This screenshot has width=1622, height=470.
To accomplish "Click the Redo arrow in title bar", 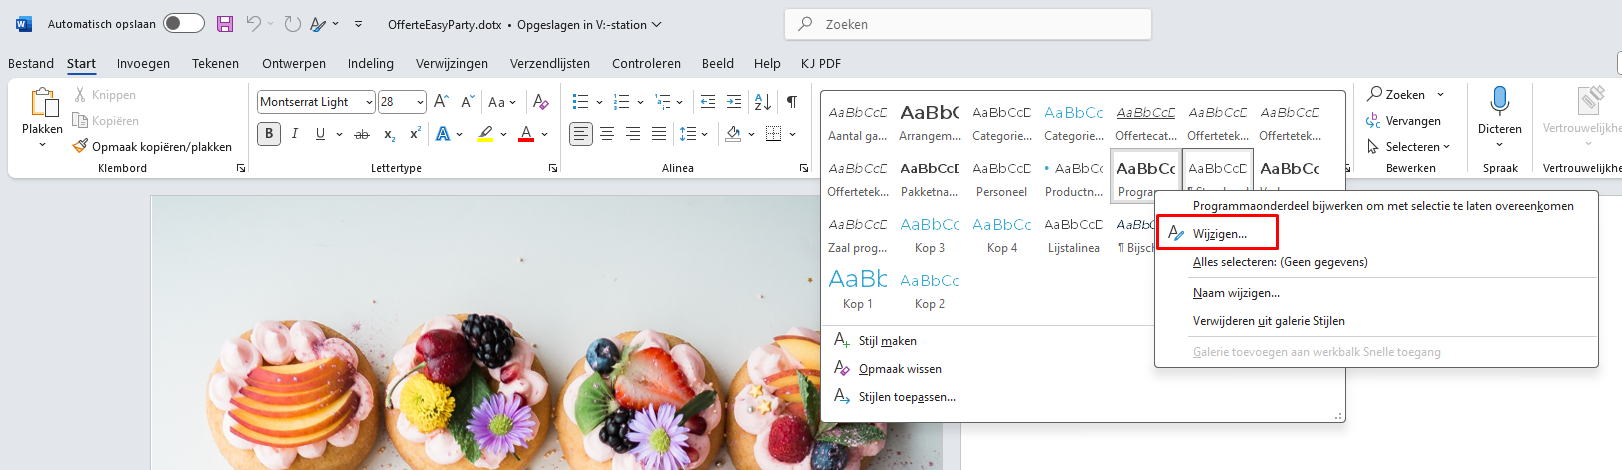I will pyautogui.click(x=292, y=24).
